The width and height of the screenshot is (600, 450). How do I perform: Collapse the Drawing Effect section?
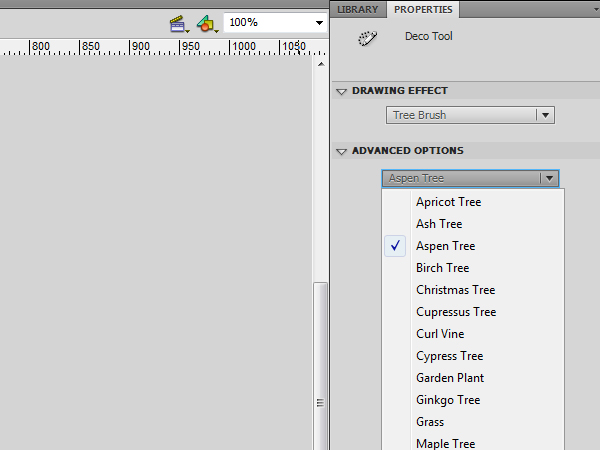pos(341,91)
